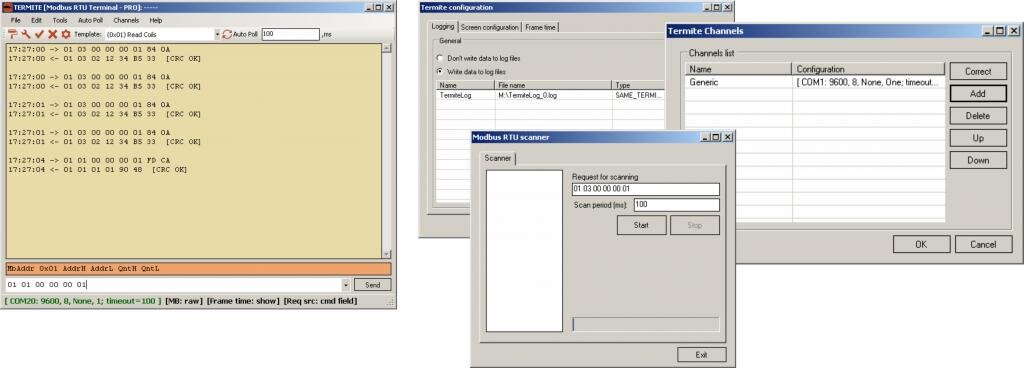Click the paint roller toolbar icon
The width and height of the screenshot is (1024, 368).
click(x=12, y=34)
